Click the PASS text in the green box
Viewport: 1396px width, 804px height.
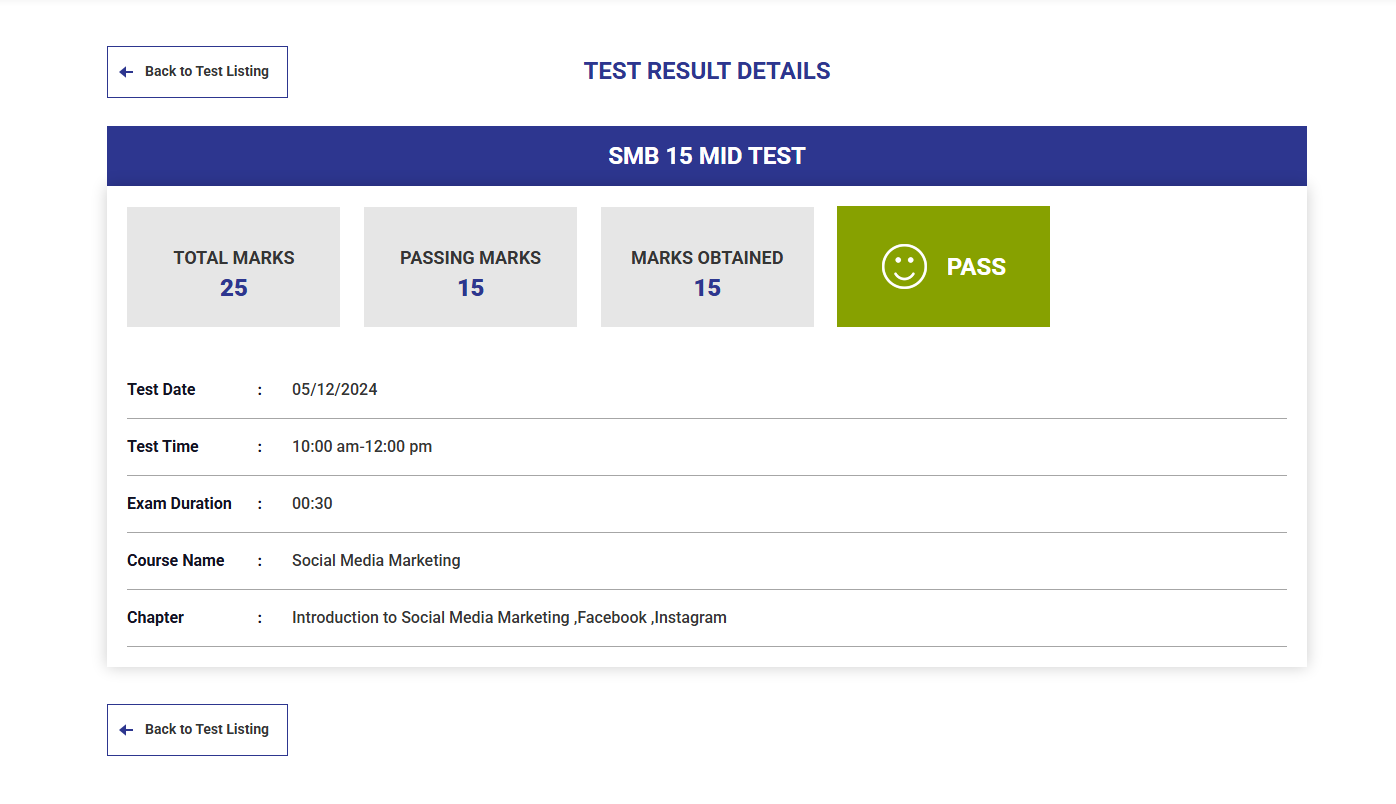[x=976, y=267]
